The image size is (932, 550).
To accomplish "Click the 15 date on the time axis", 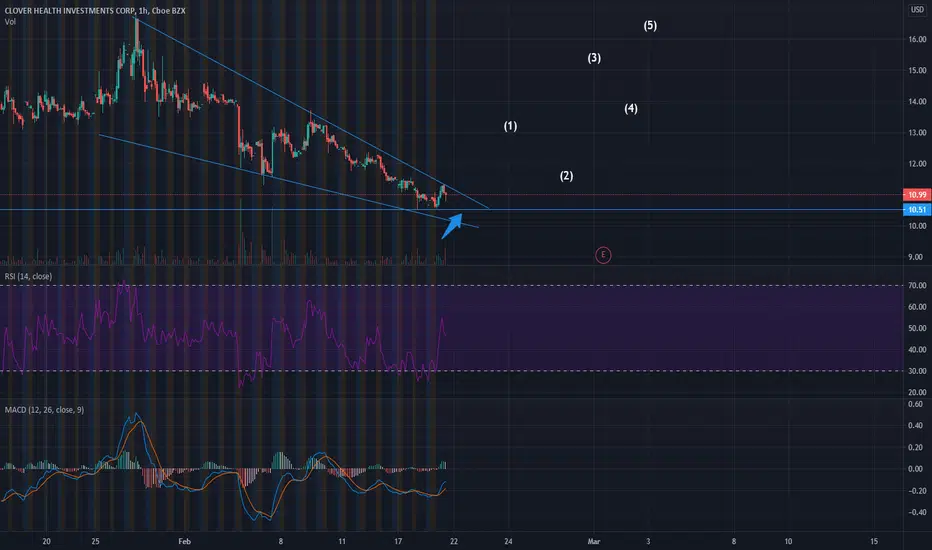I will [x=874, y=541].
